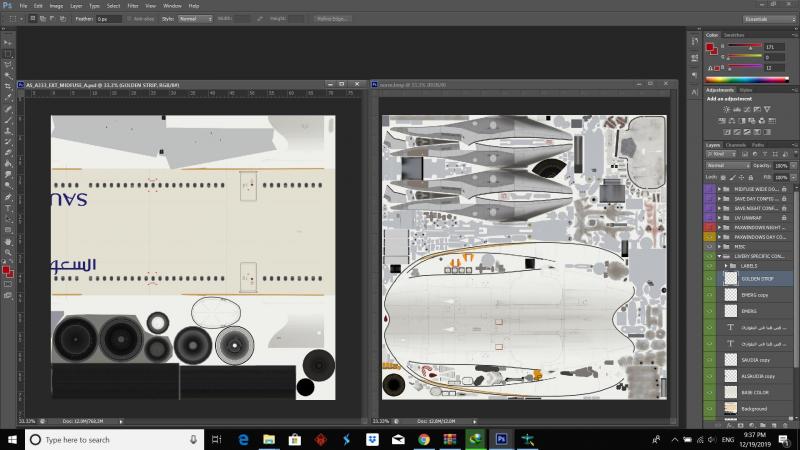This screenshot has height=450, width=800.
Task: Add a Curves adjustment
Action: 747,109
